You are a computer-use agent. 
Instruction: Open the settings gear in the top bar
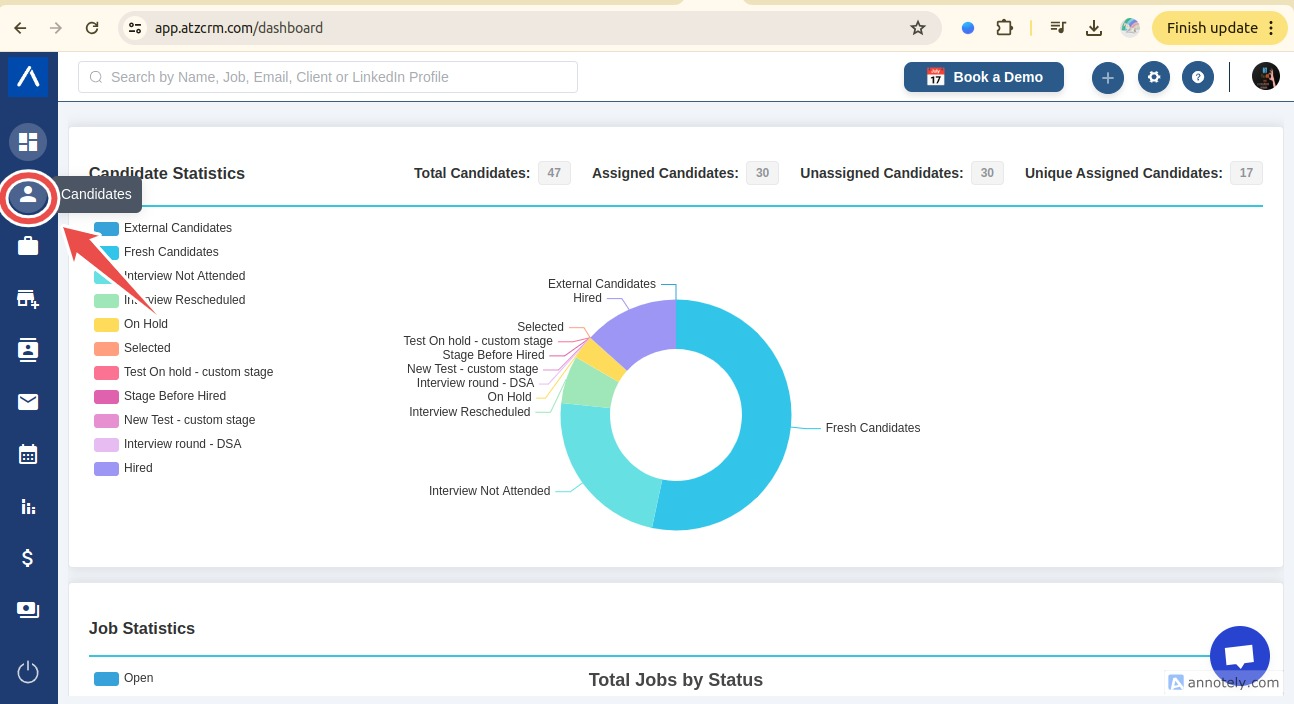click(x=1154, y=77)
